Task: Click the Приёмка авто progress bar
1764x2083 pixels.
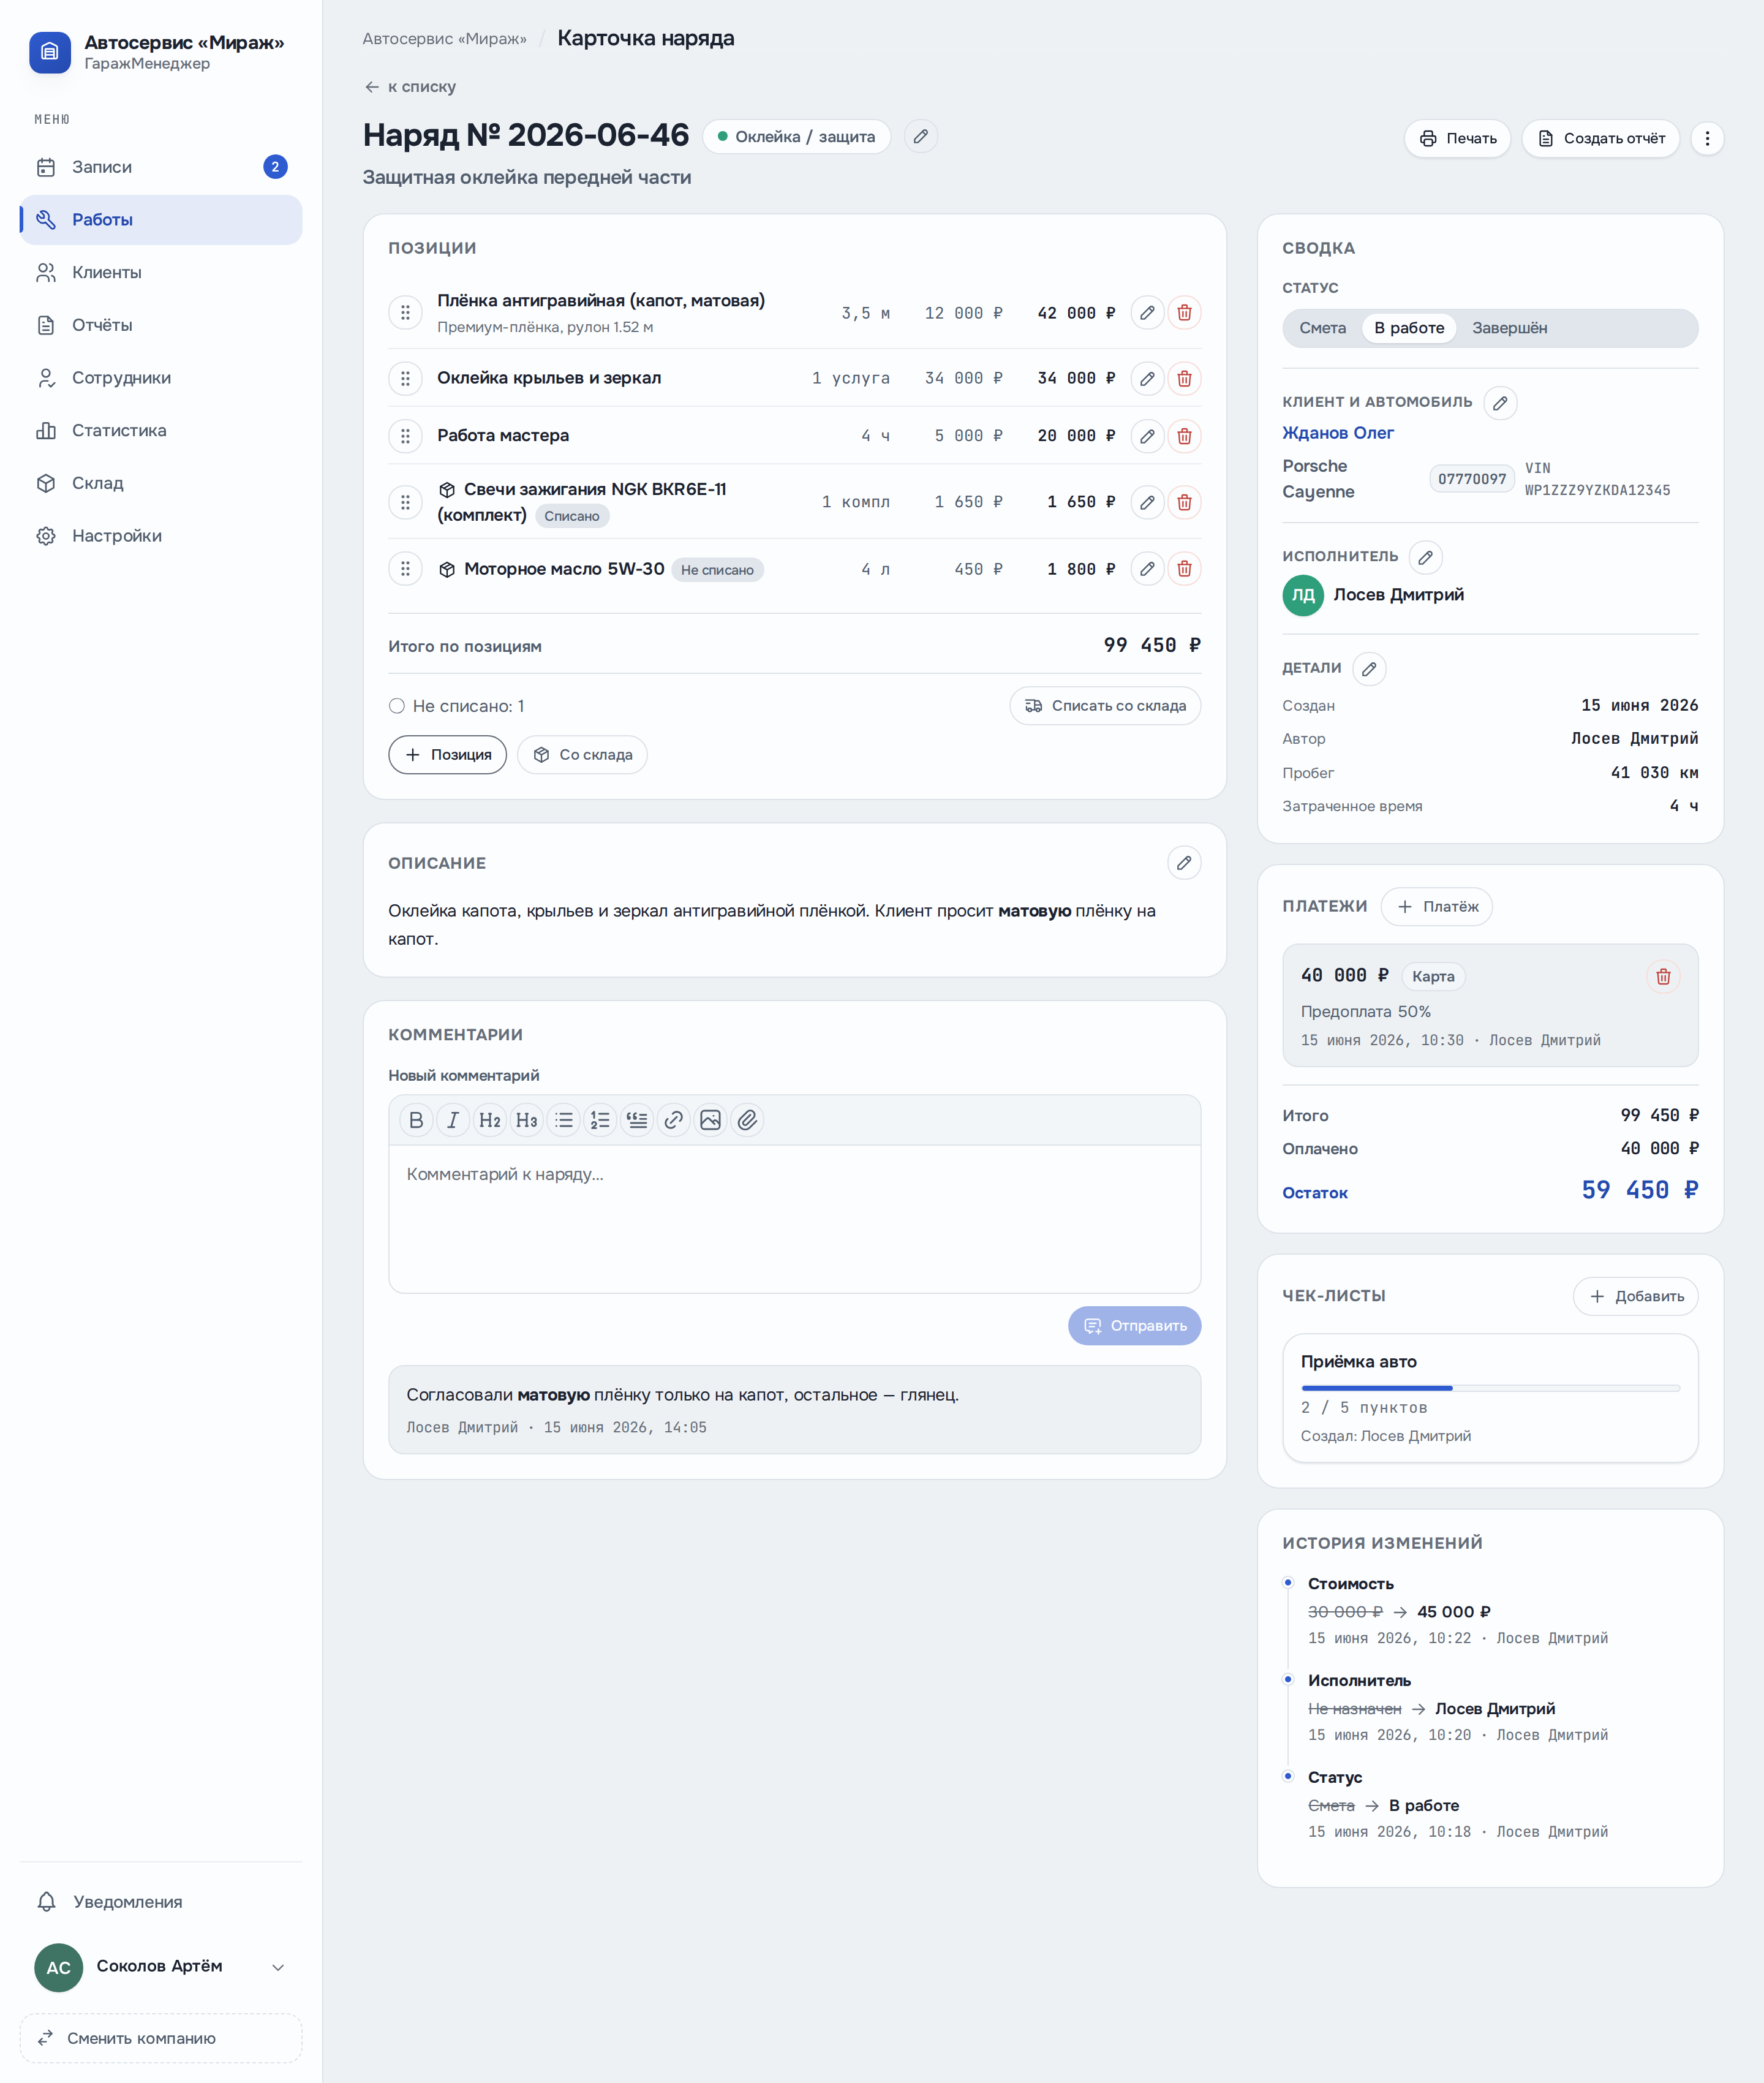Action: click(1490, 1388)
